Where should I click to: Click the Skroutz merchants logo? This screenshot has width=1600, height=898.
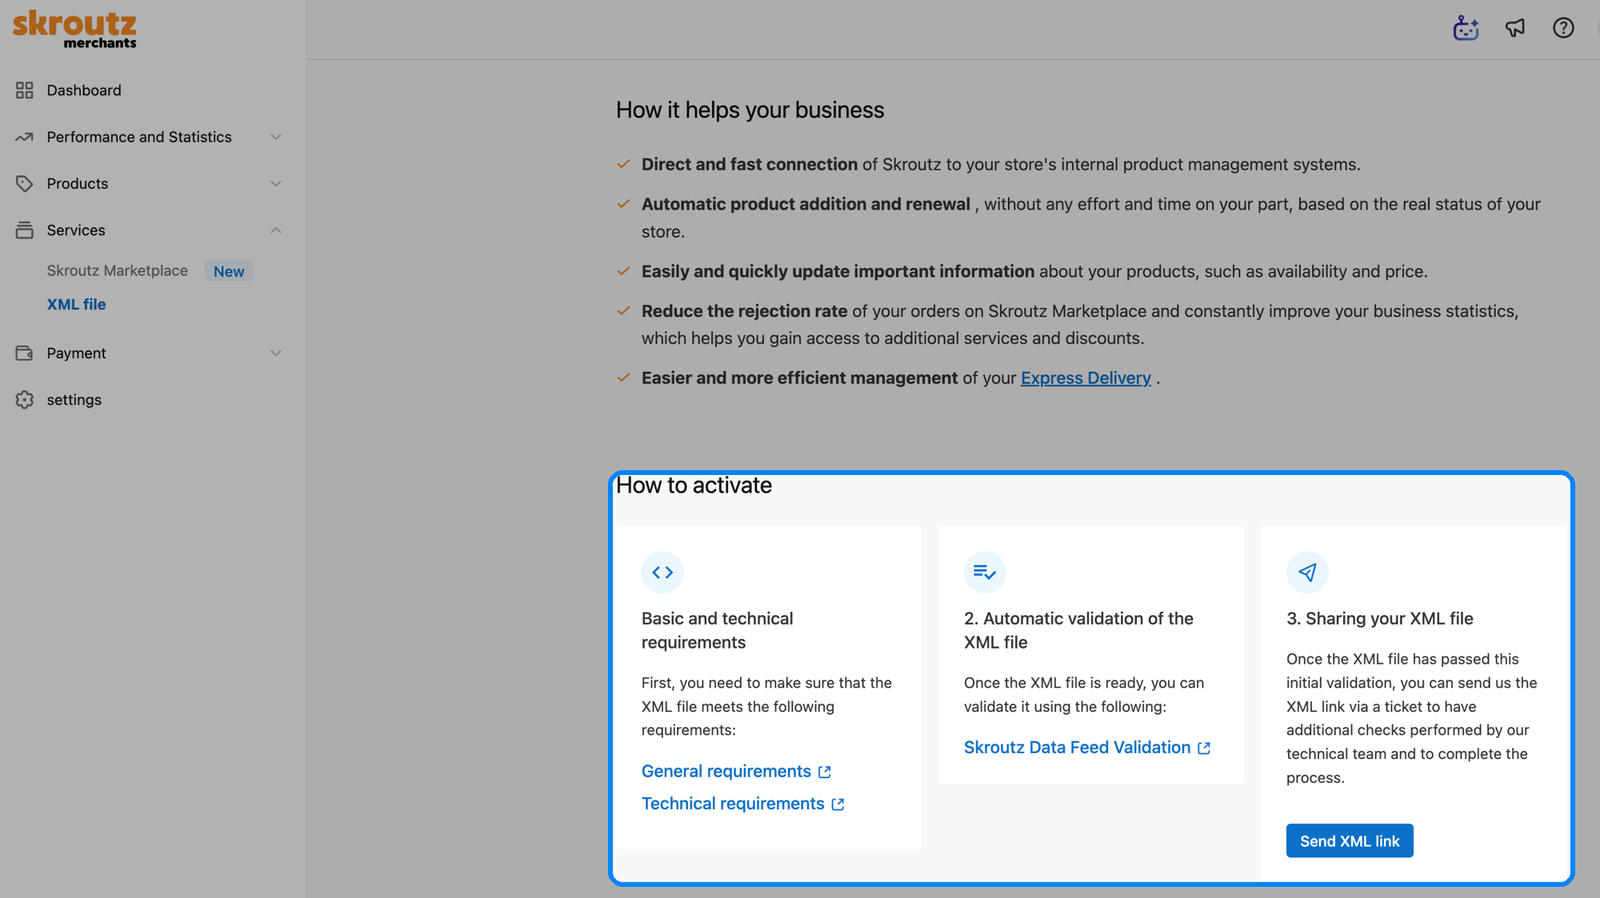click(x=75, y=29)
